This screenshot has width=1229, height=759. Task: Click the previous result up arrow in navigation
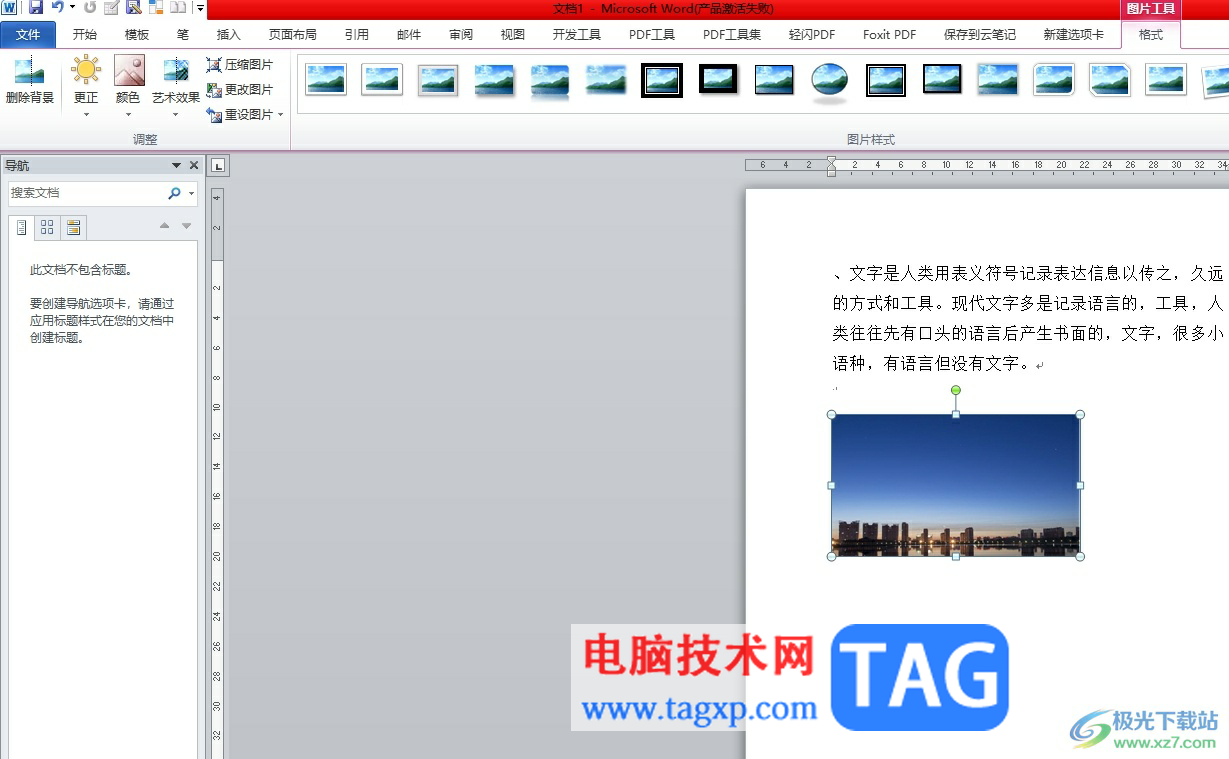[165, 226]
